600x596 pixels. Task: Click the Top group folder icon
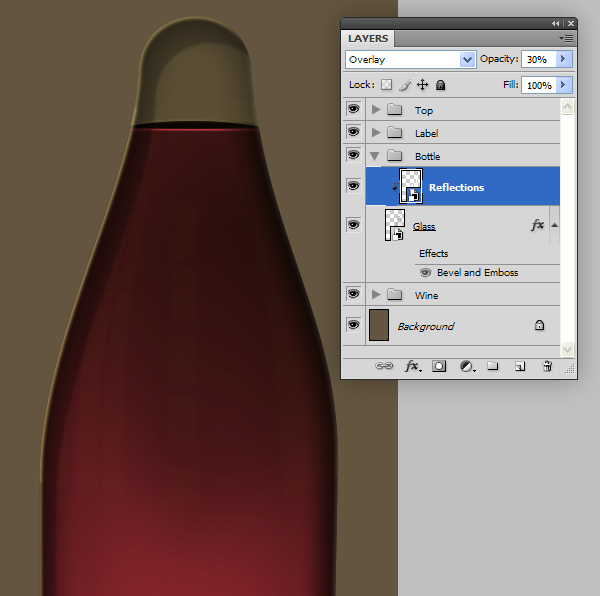[x=394, y=110]
